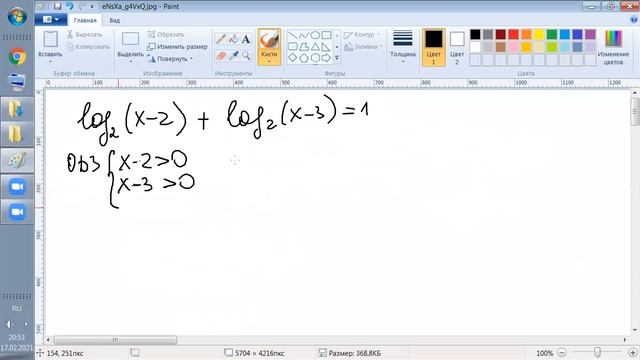
Task: Open the Paint file menu button
Action: point(51,19)
